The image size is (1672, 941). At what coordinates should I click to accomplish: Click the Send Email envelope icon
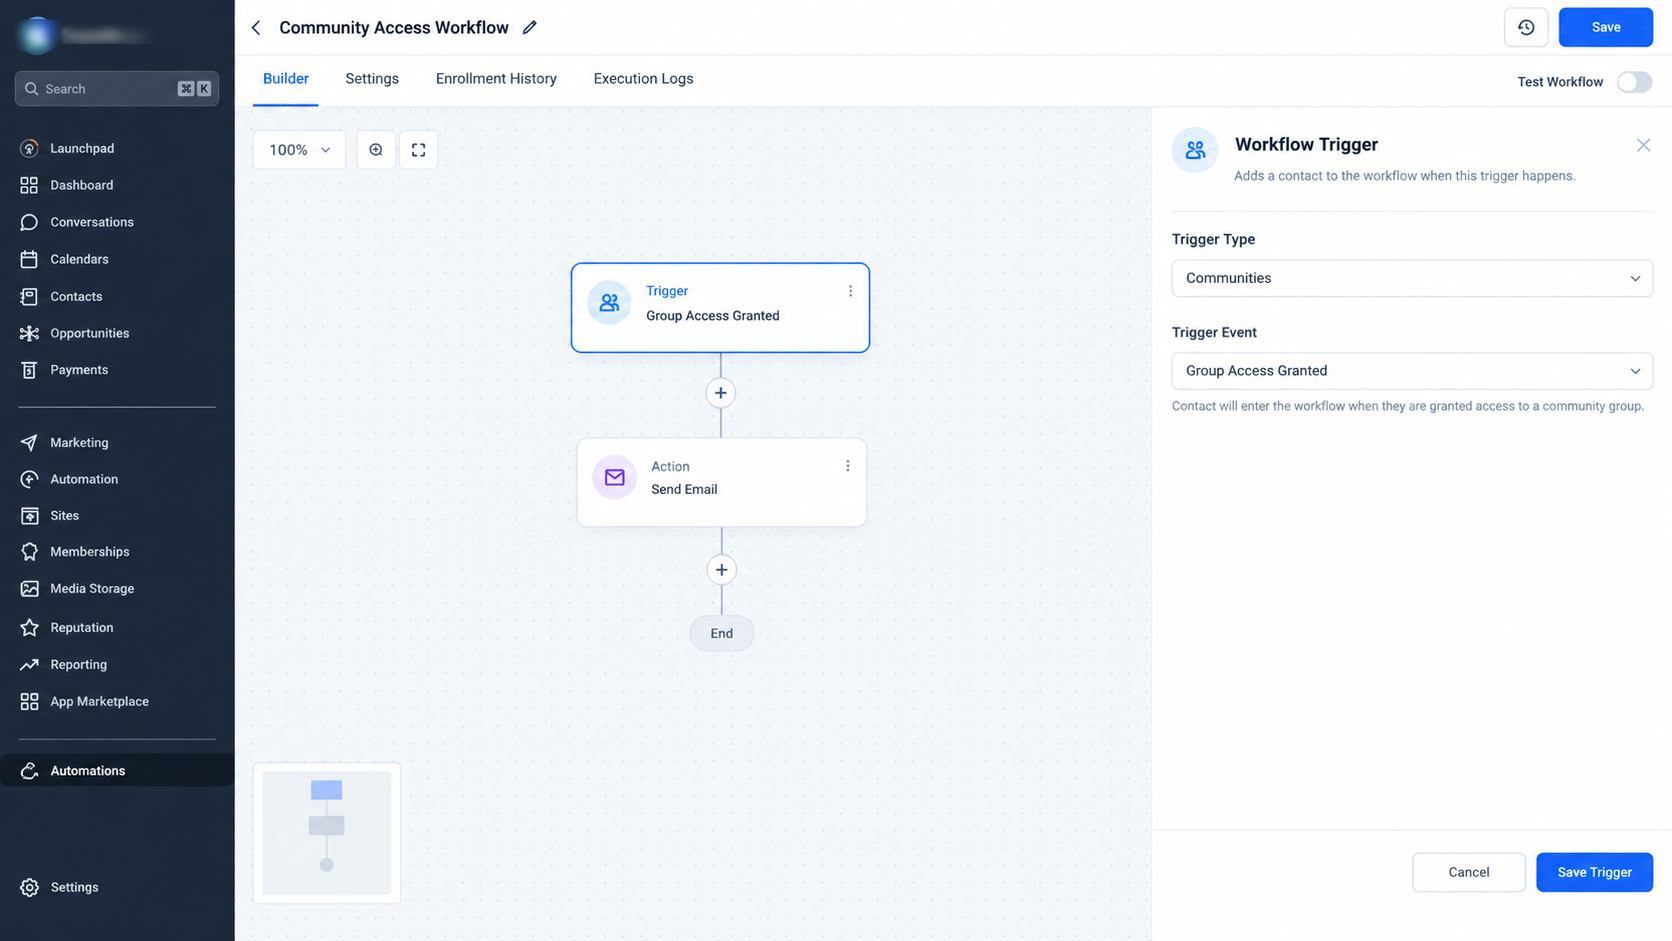[614, 477]
